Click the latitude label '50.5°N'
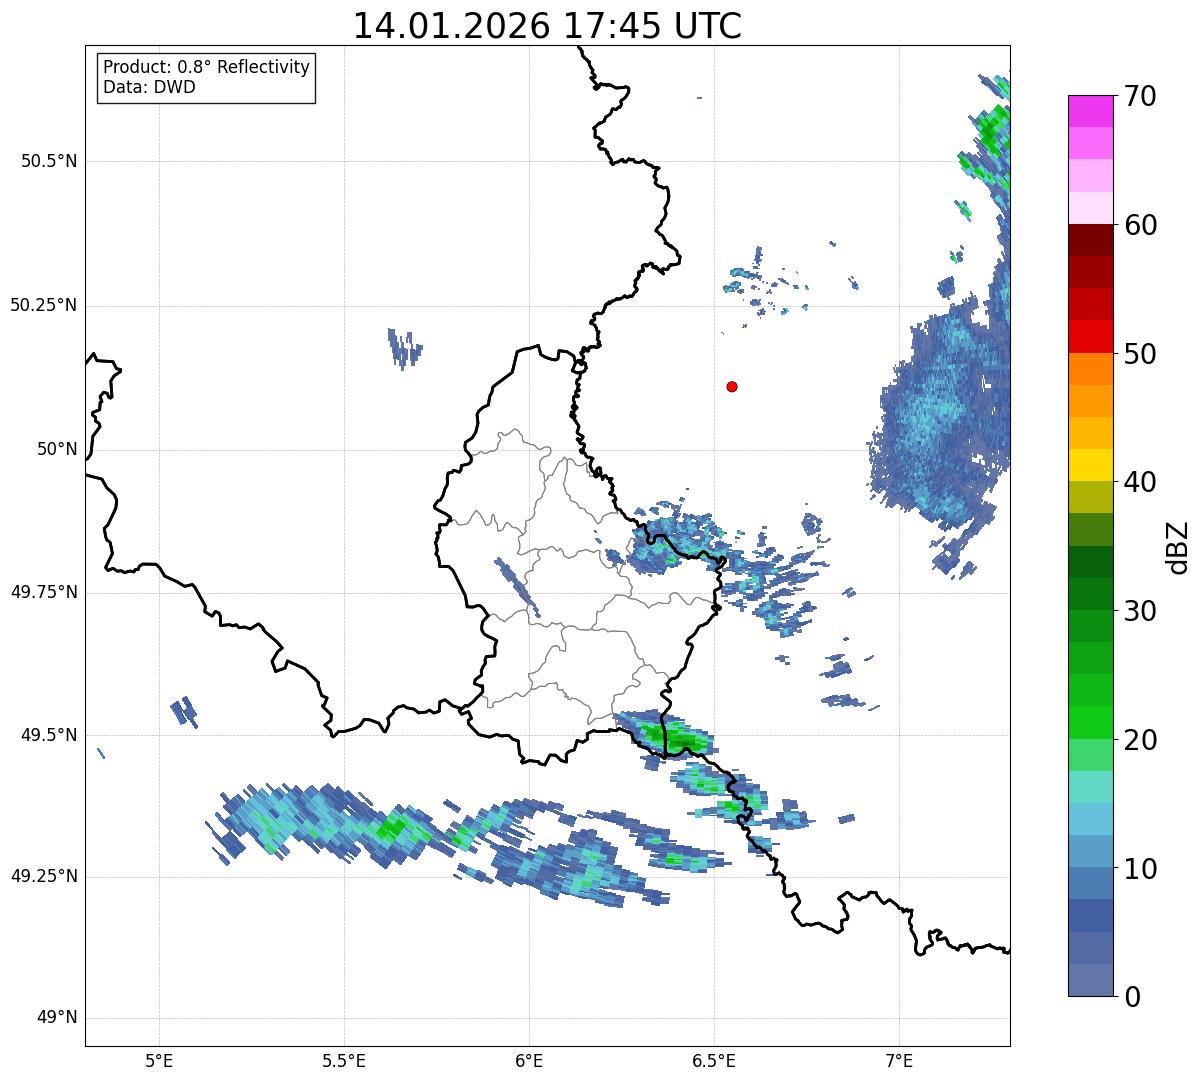Screen dimensions: 1202x1081 point(49,161)
